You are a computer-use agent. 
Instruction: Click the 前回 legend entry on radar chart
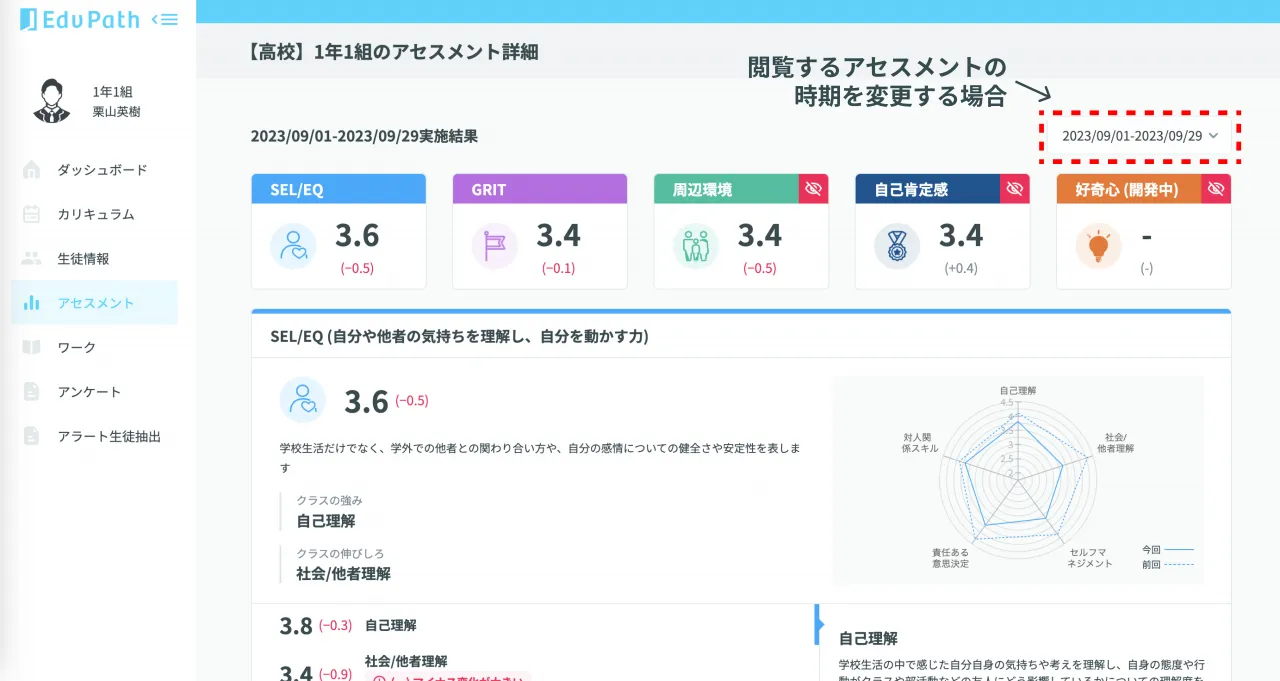coord(1168,564)
